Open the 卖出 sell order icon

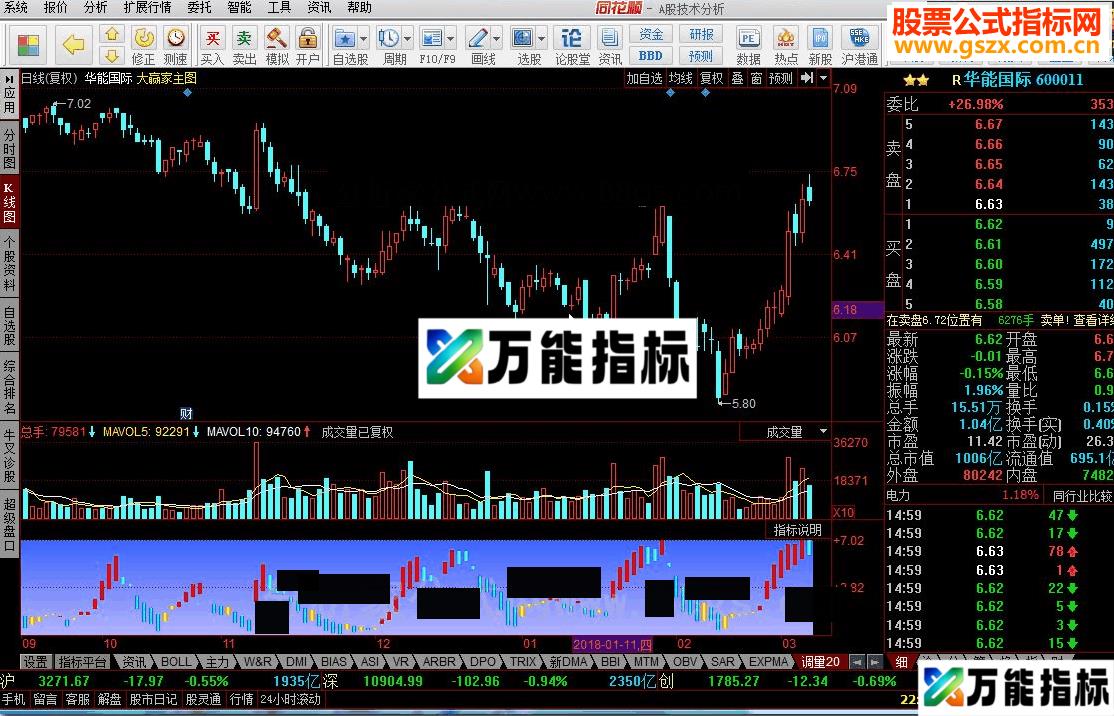244,44
